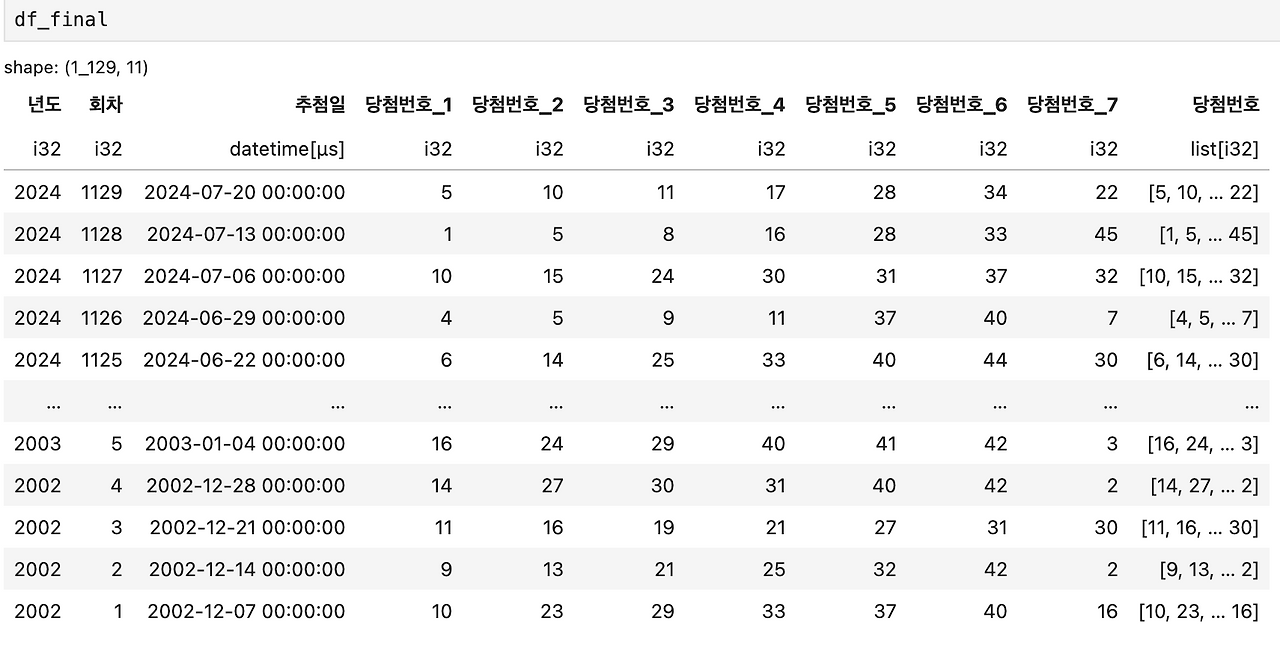Image resolution: width=1280 pixels, height=645 pixels.
Task: Select the 2024-07-20 00:00:00 date cell
Action: pyautogui.click(x=244, y=192)
